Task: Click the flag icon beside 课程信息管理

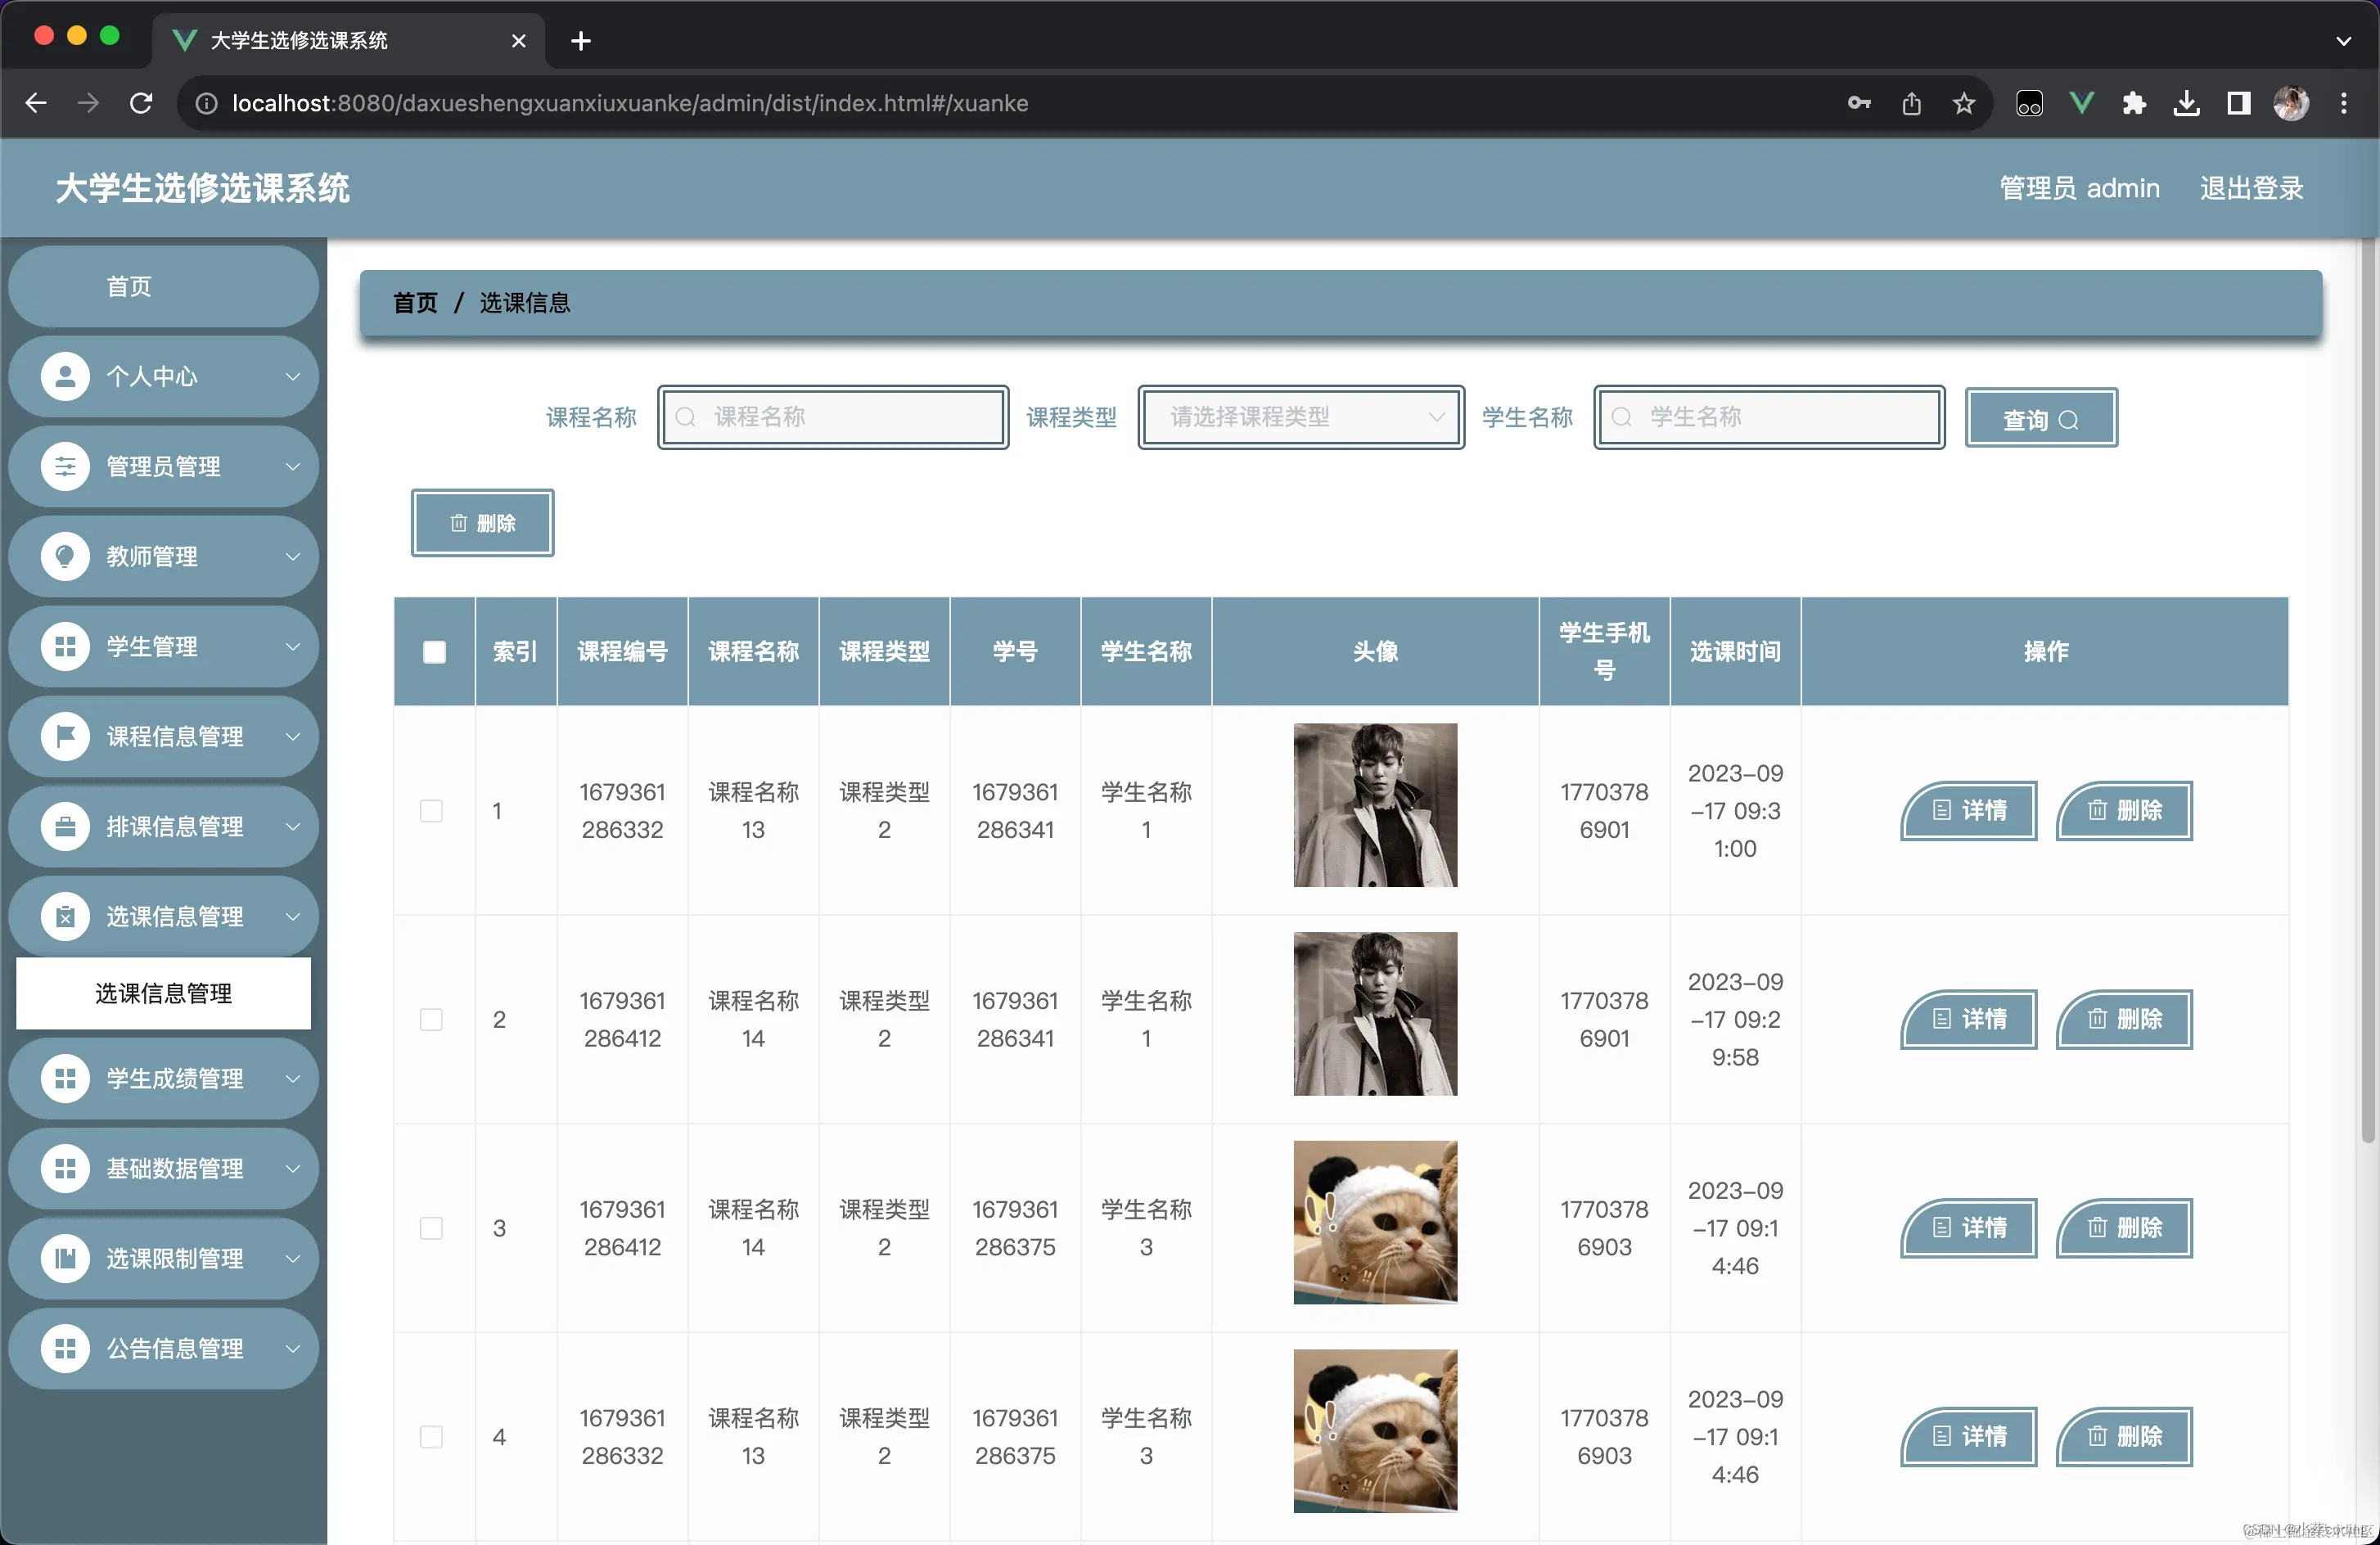Action: [65, 737]
